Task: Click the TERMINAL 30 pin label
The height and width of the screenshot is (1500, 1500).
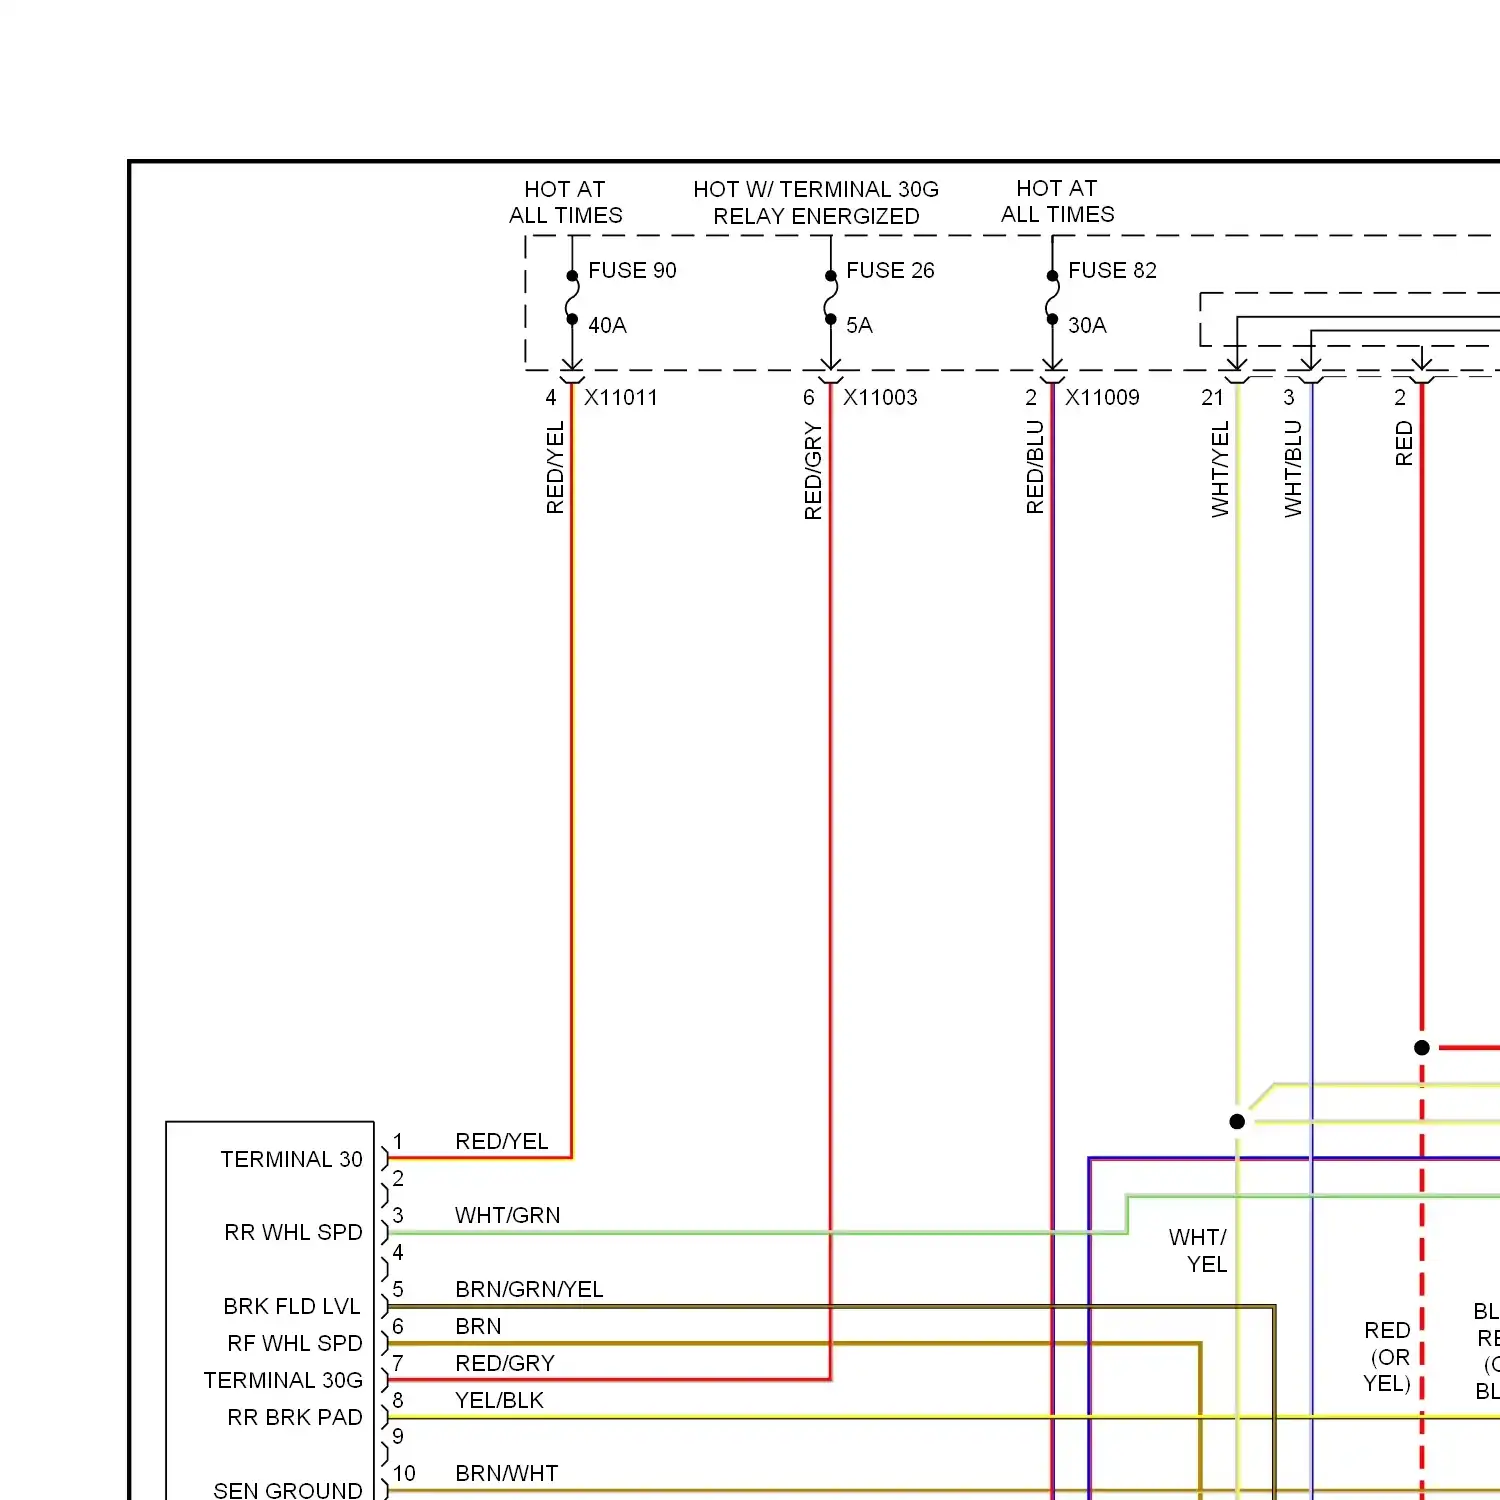Action: (x=291, y=1160)
